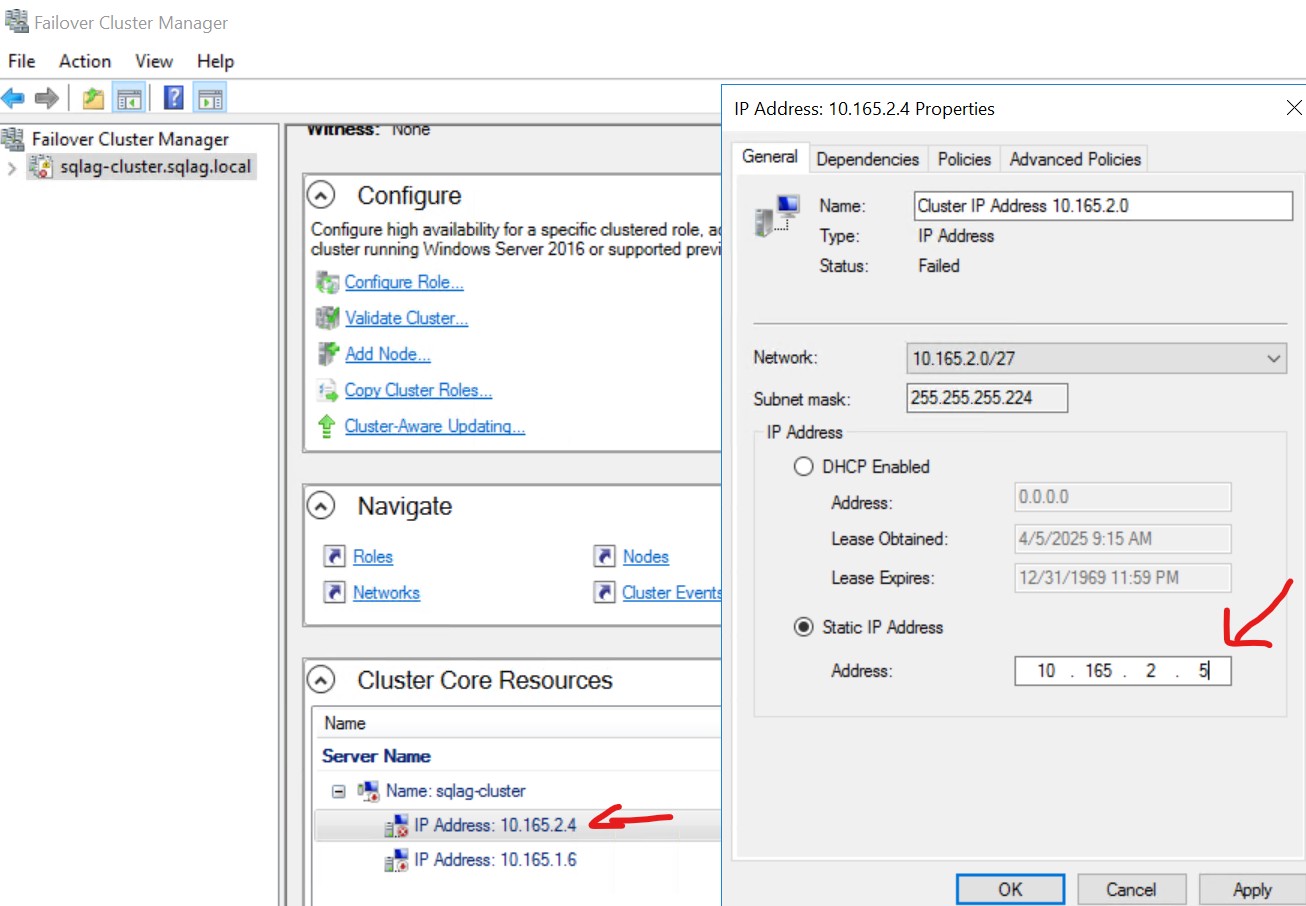Click the Cluster Events shortcut icon
The height and width of the screenshot is (906, 1306).
click(604, 592)
